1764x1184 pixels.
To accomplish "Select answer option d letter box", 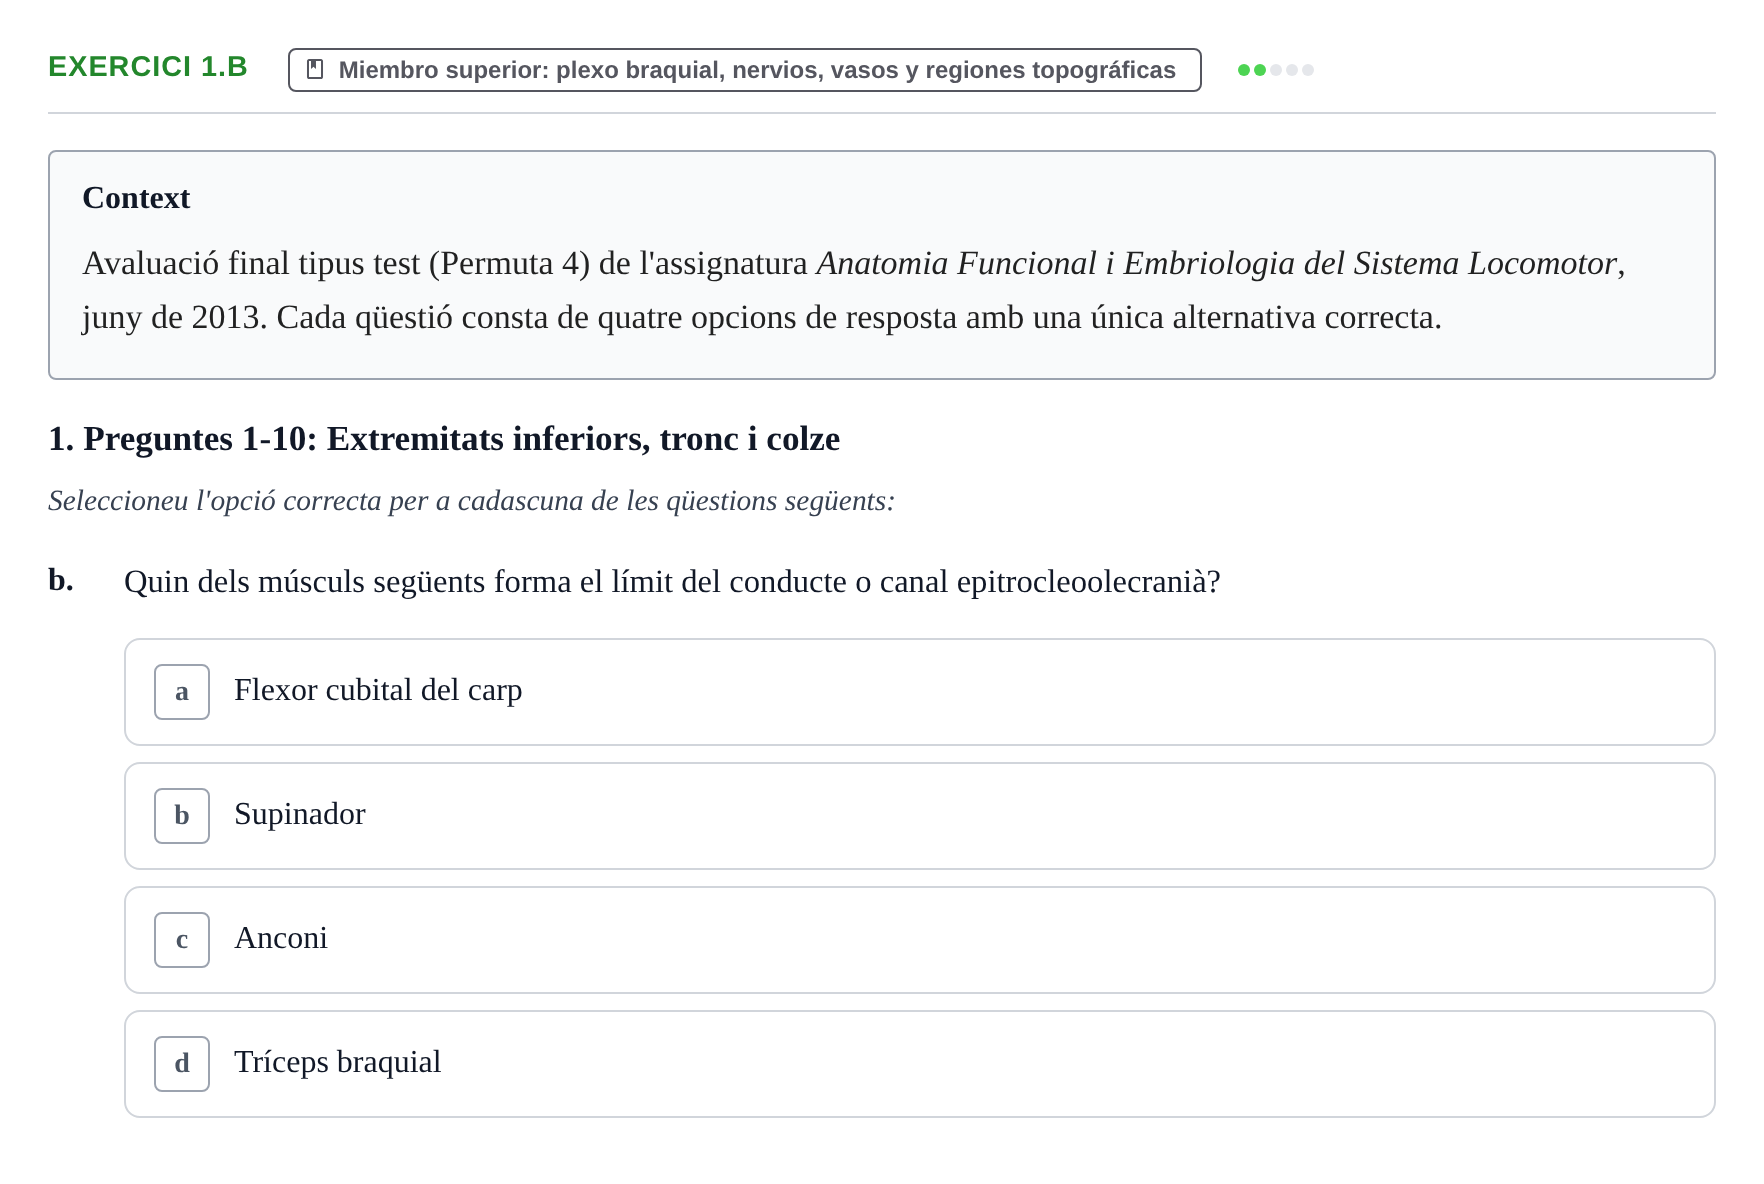I will [182, 1064].
